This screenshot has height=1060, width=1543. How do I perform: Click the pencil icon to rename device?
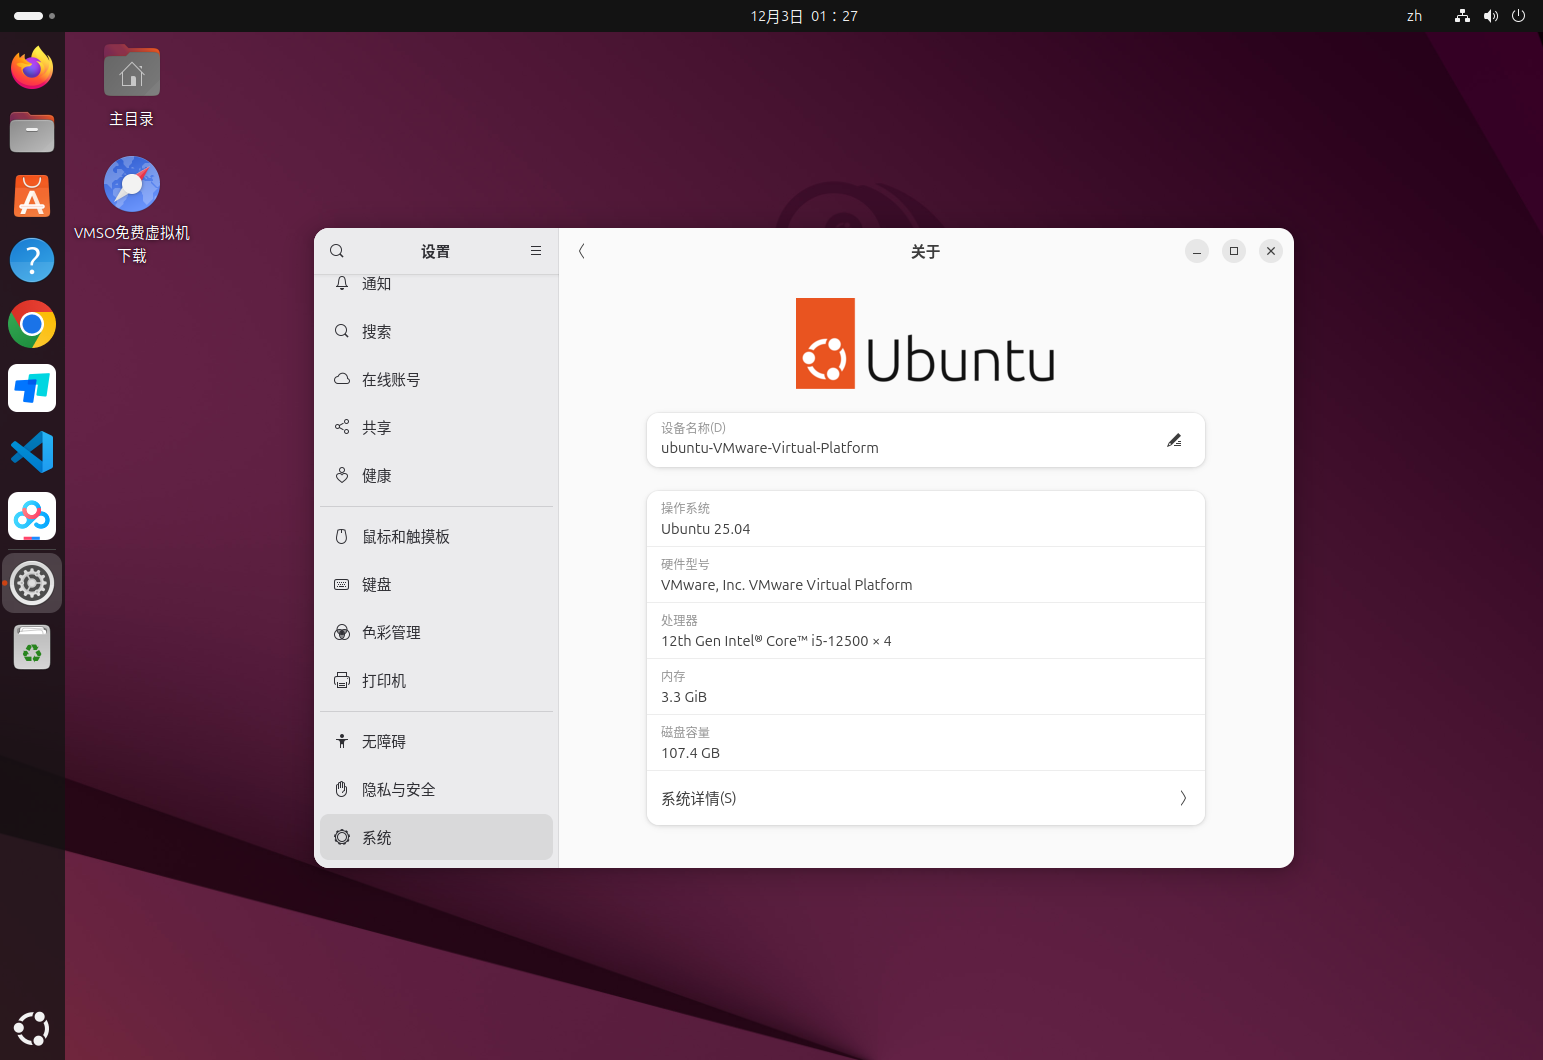click(1174, 440)
